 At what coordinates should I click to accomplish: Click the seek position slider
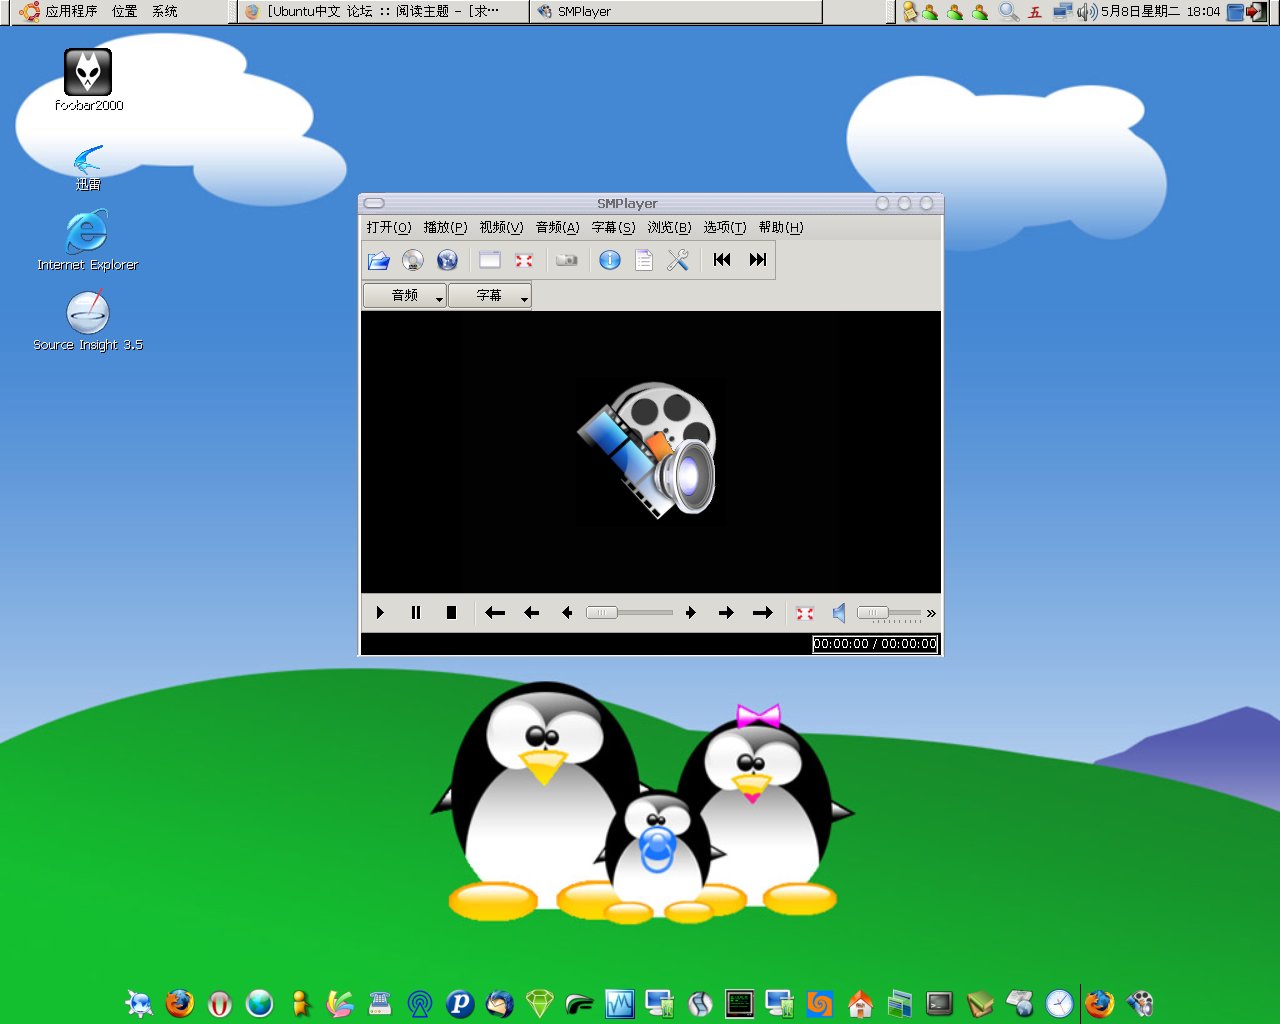629,612
